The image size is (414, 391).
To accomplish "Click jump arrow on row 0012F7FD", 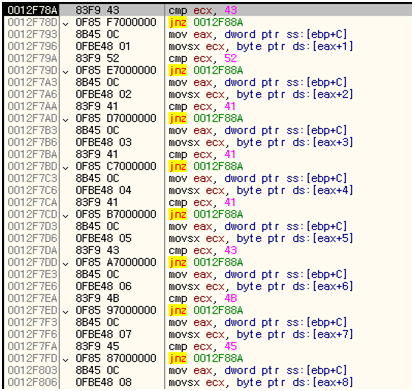I will click(x=66, y=359).
